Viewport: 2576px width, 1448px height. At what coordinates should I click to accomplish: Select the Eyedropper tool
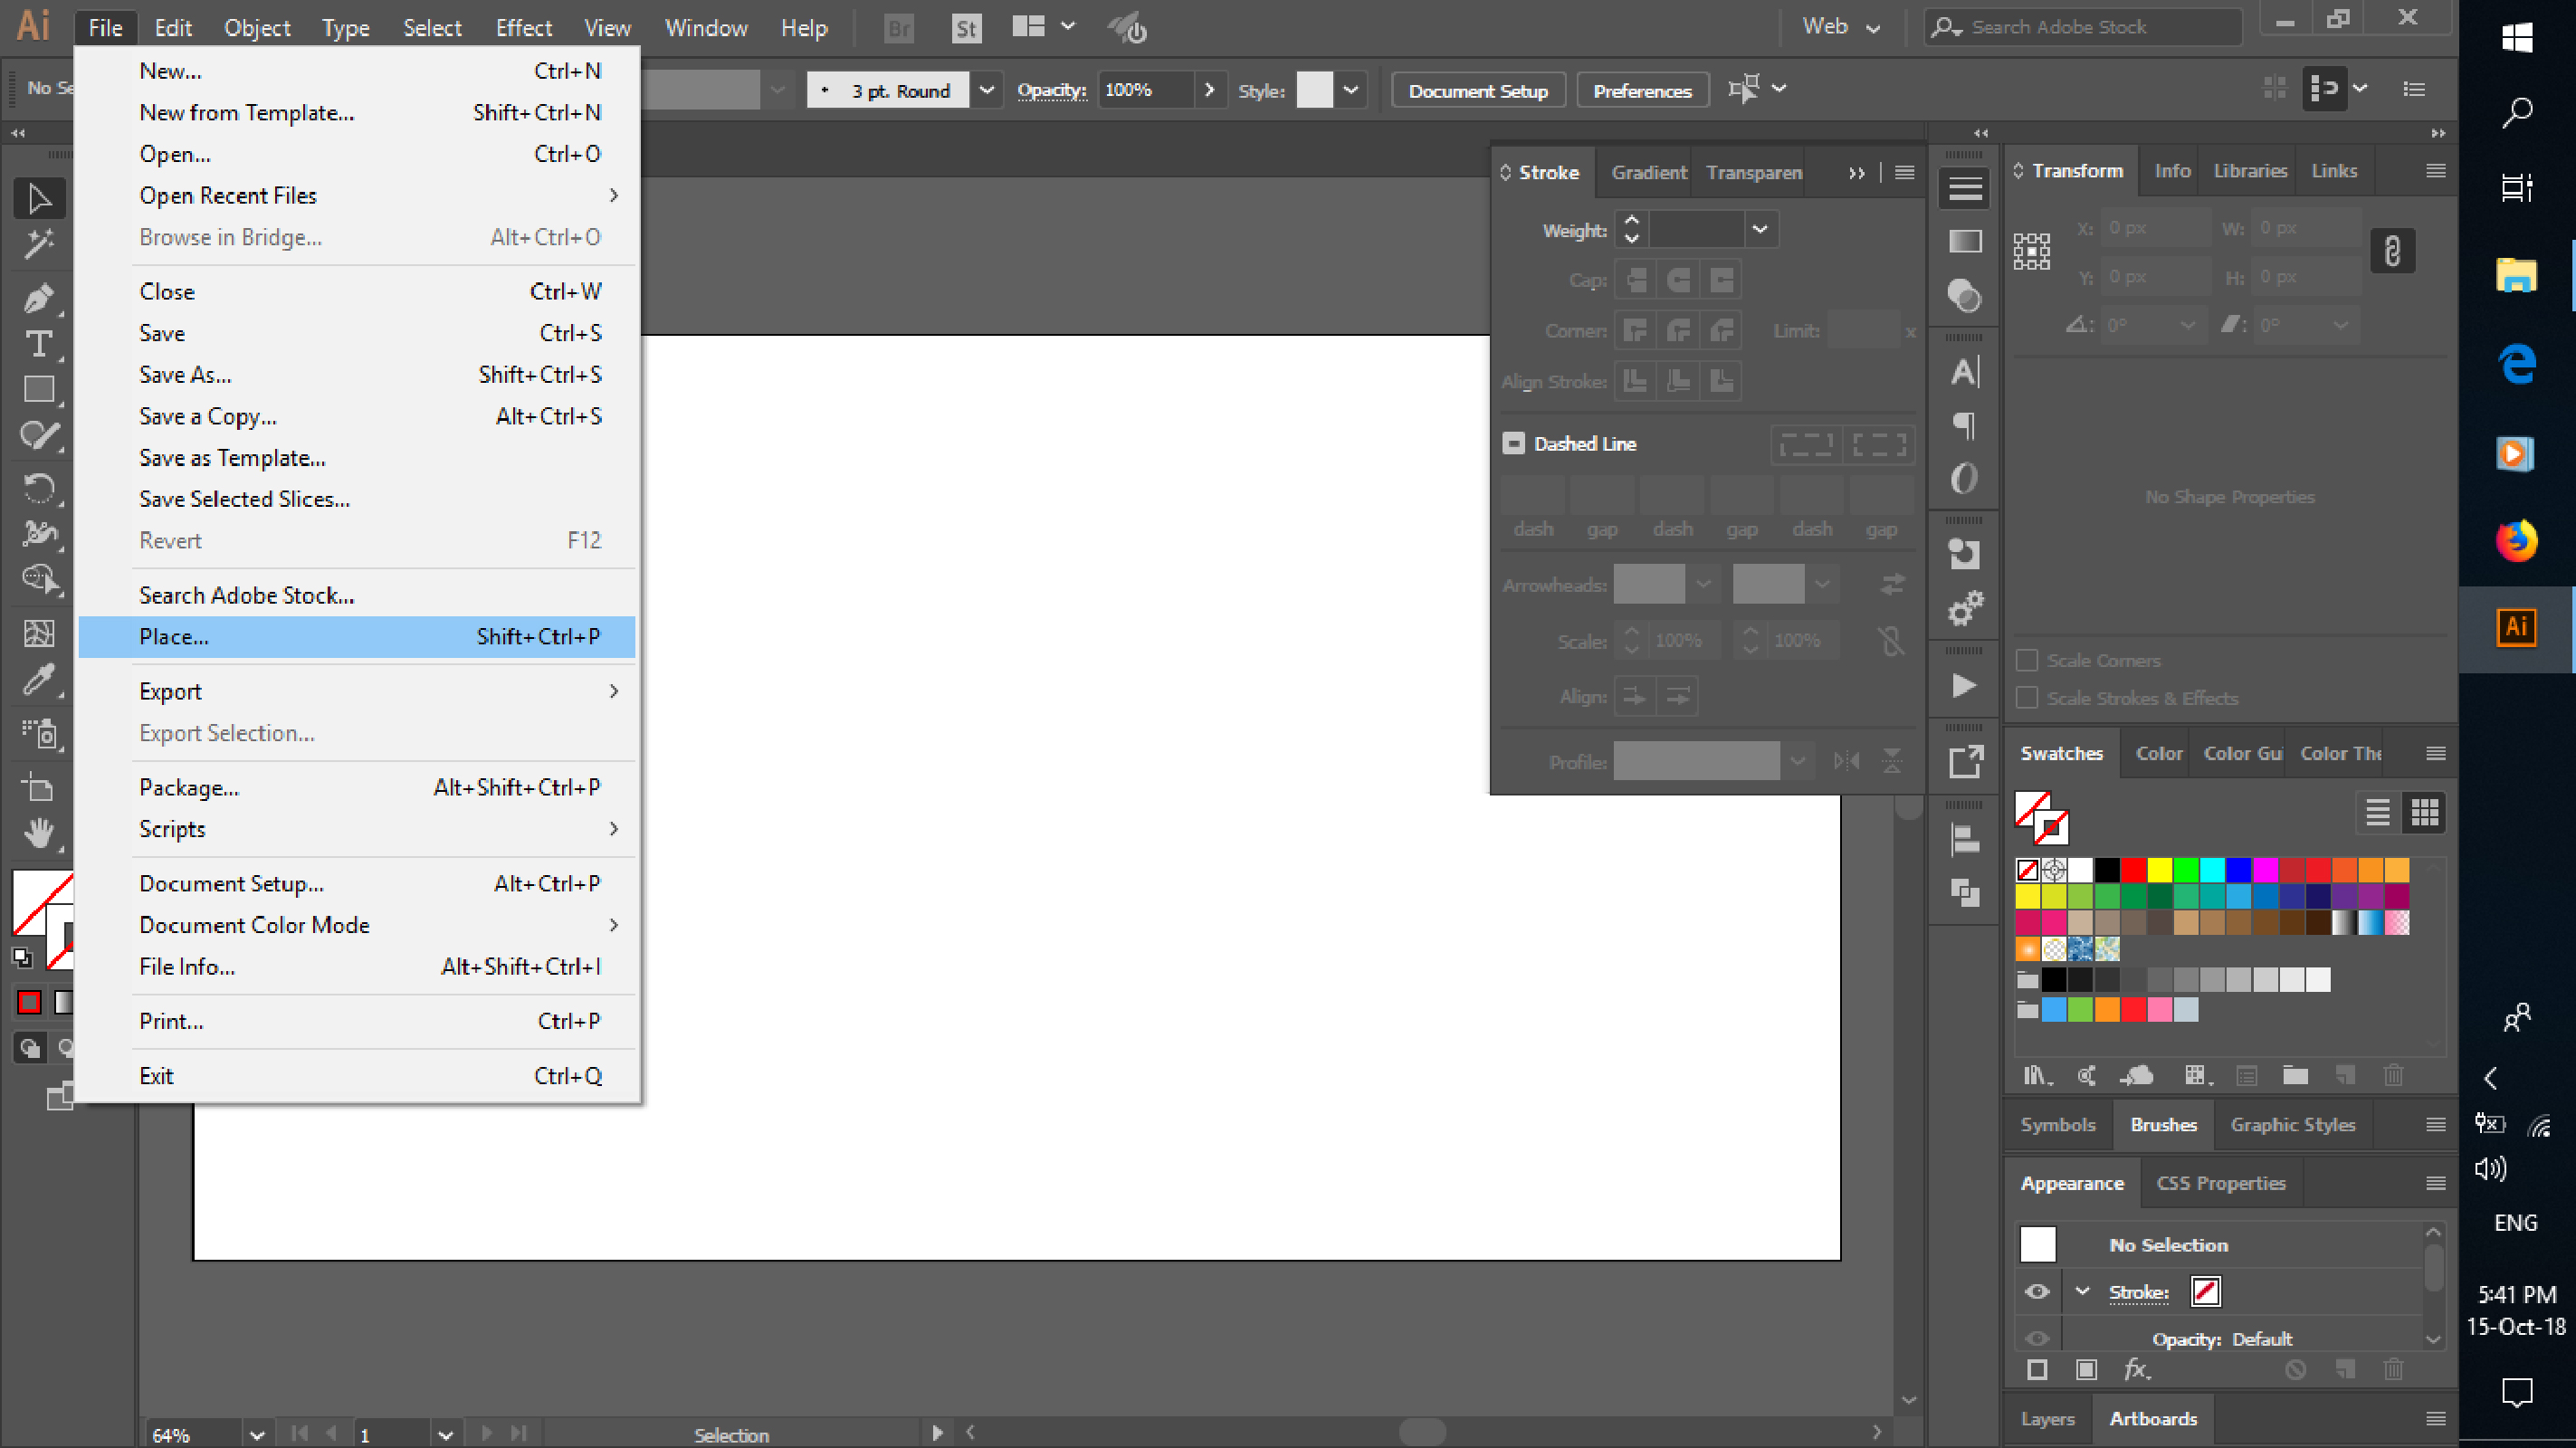point(39,680)
